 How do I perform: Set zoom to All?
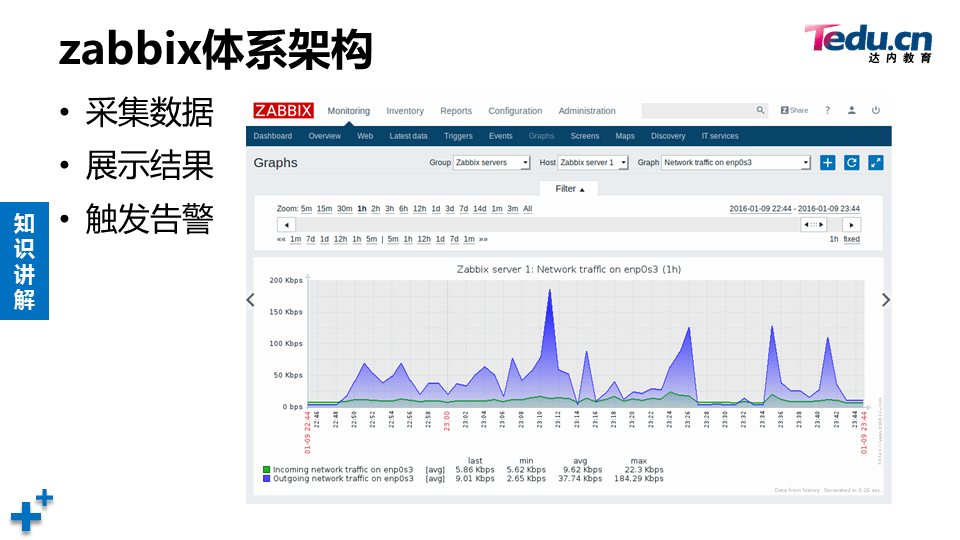[x=528, y=209]
